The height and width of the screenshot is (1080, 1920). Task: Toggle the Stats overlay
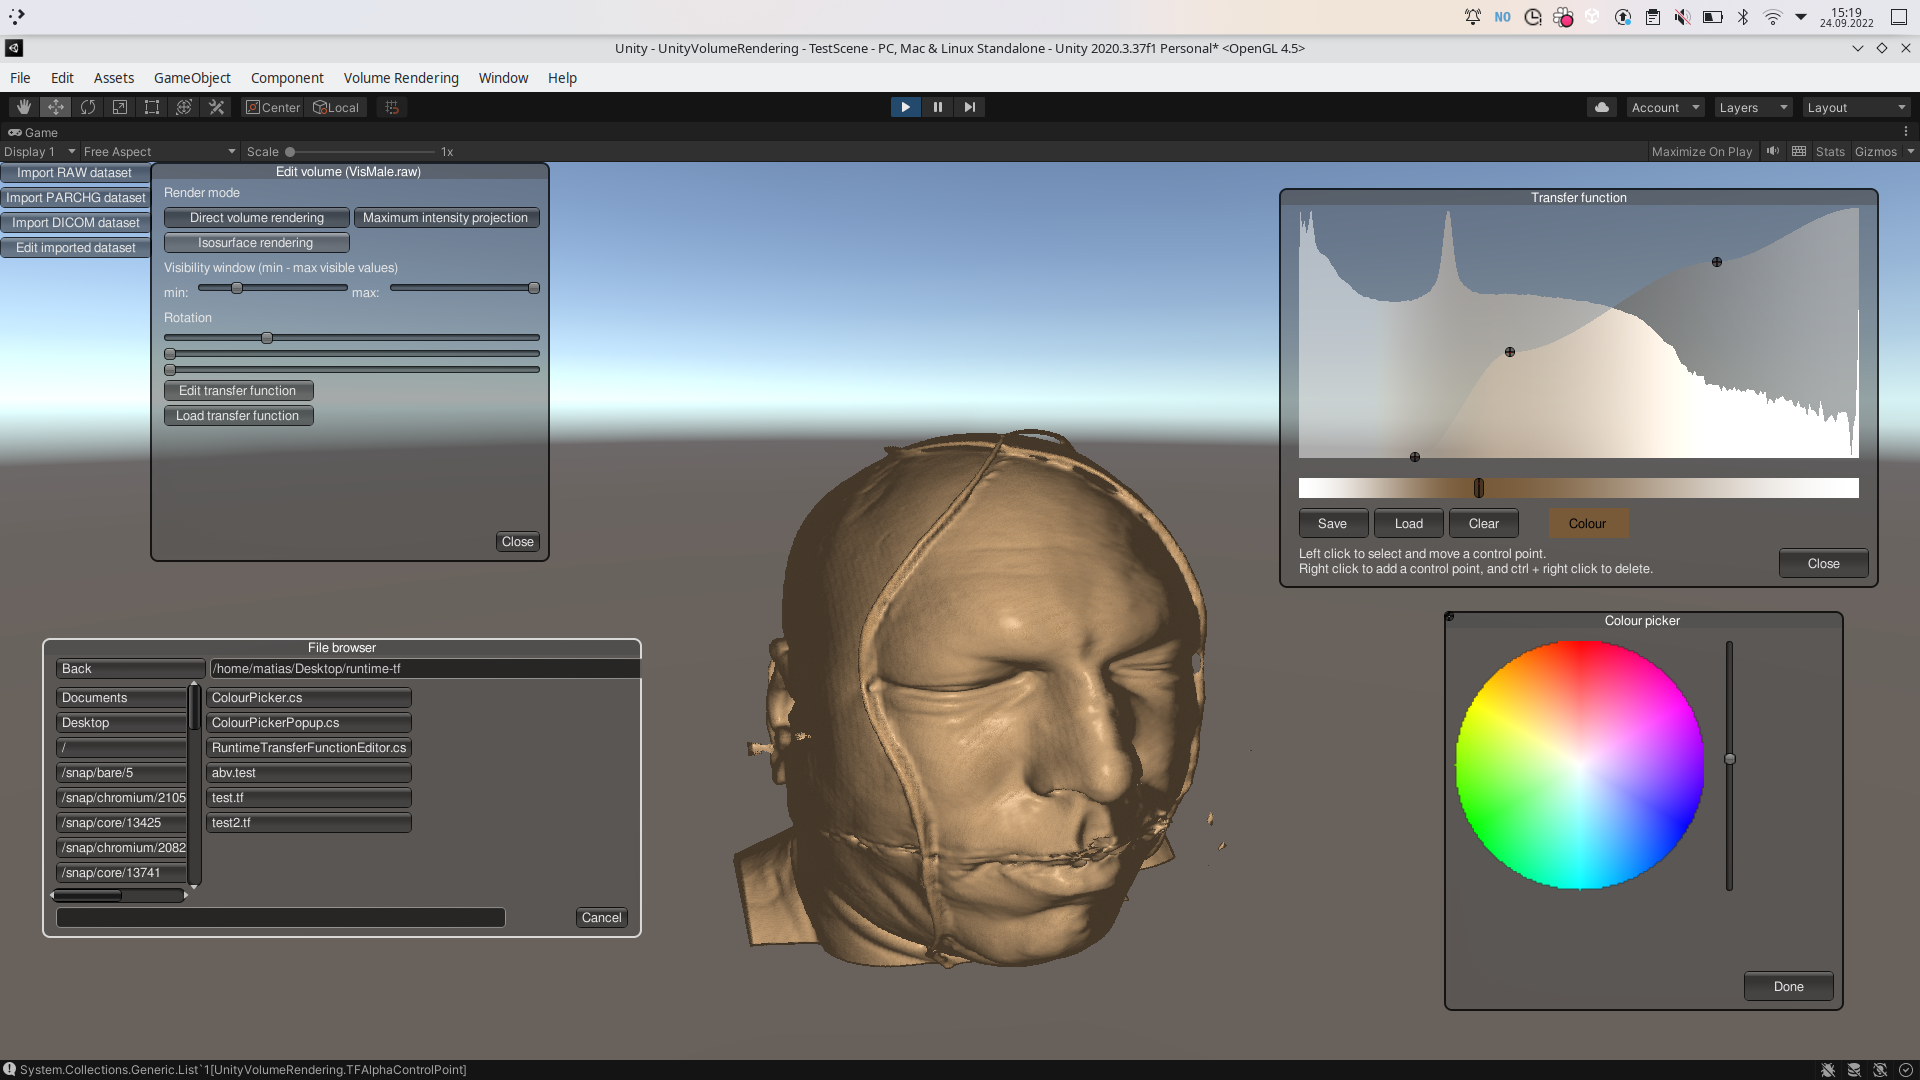1830,152
